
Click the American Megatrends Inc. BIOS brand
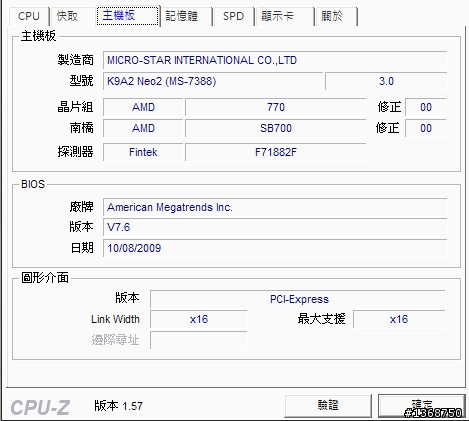[x=275, y=207]
